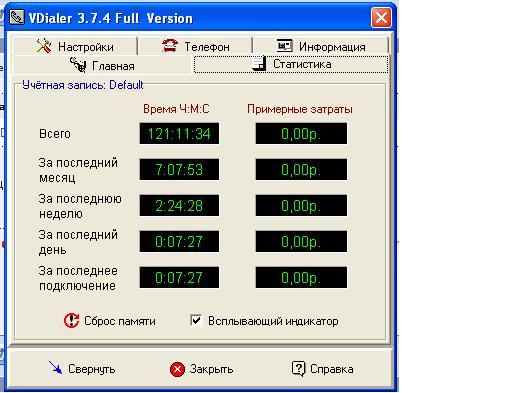Click the Учётная запись: Default label

83,85
